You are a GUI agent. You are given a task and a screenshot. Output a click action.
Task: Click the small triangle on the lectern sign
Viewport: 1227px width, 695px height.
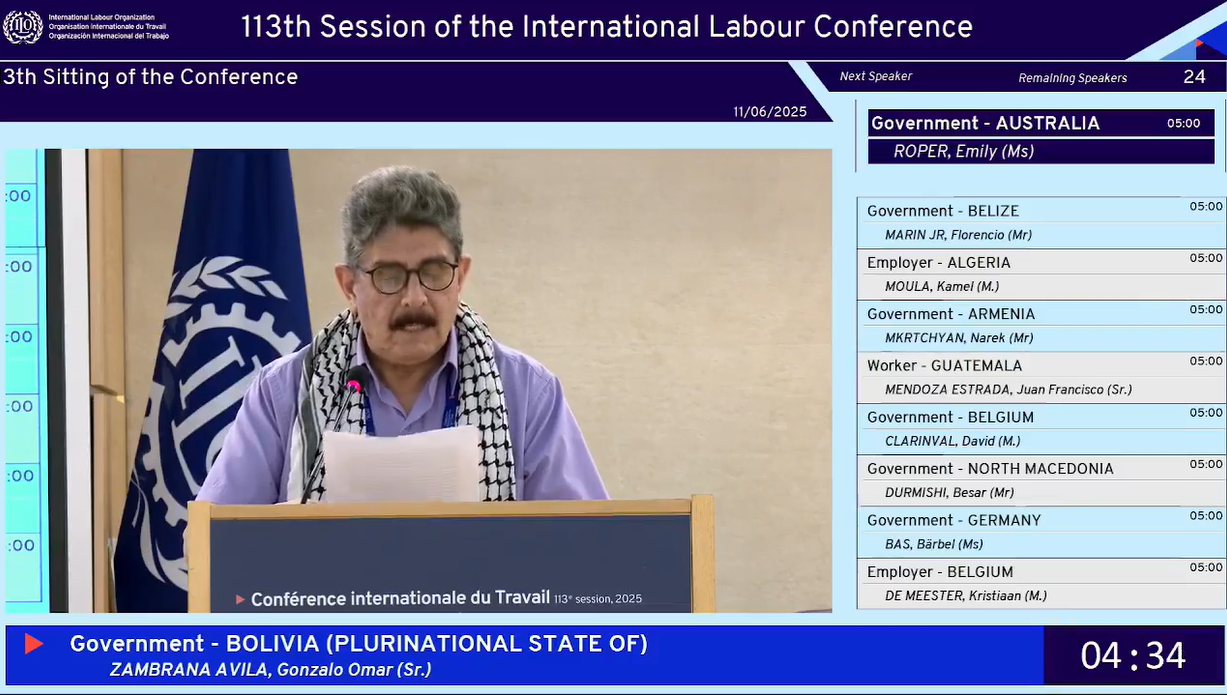coord(240,599)
